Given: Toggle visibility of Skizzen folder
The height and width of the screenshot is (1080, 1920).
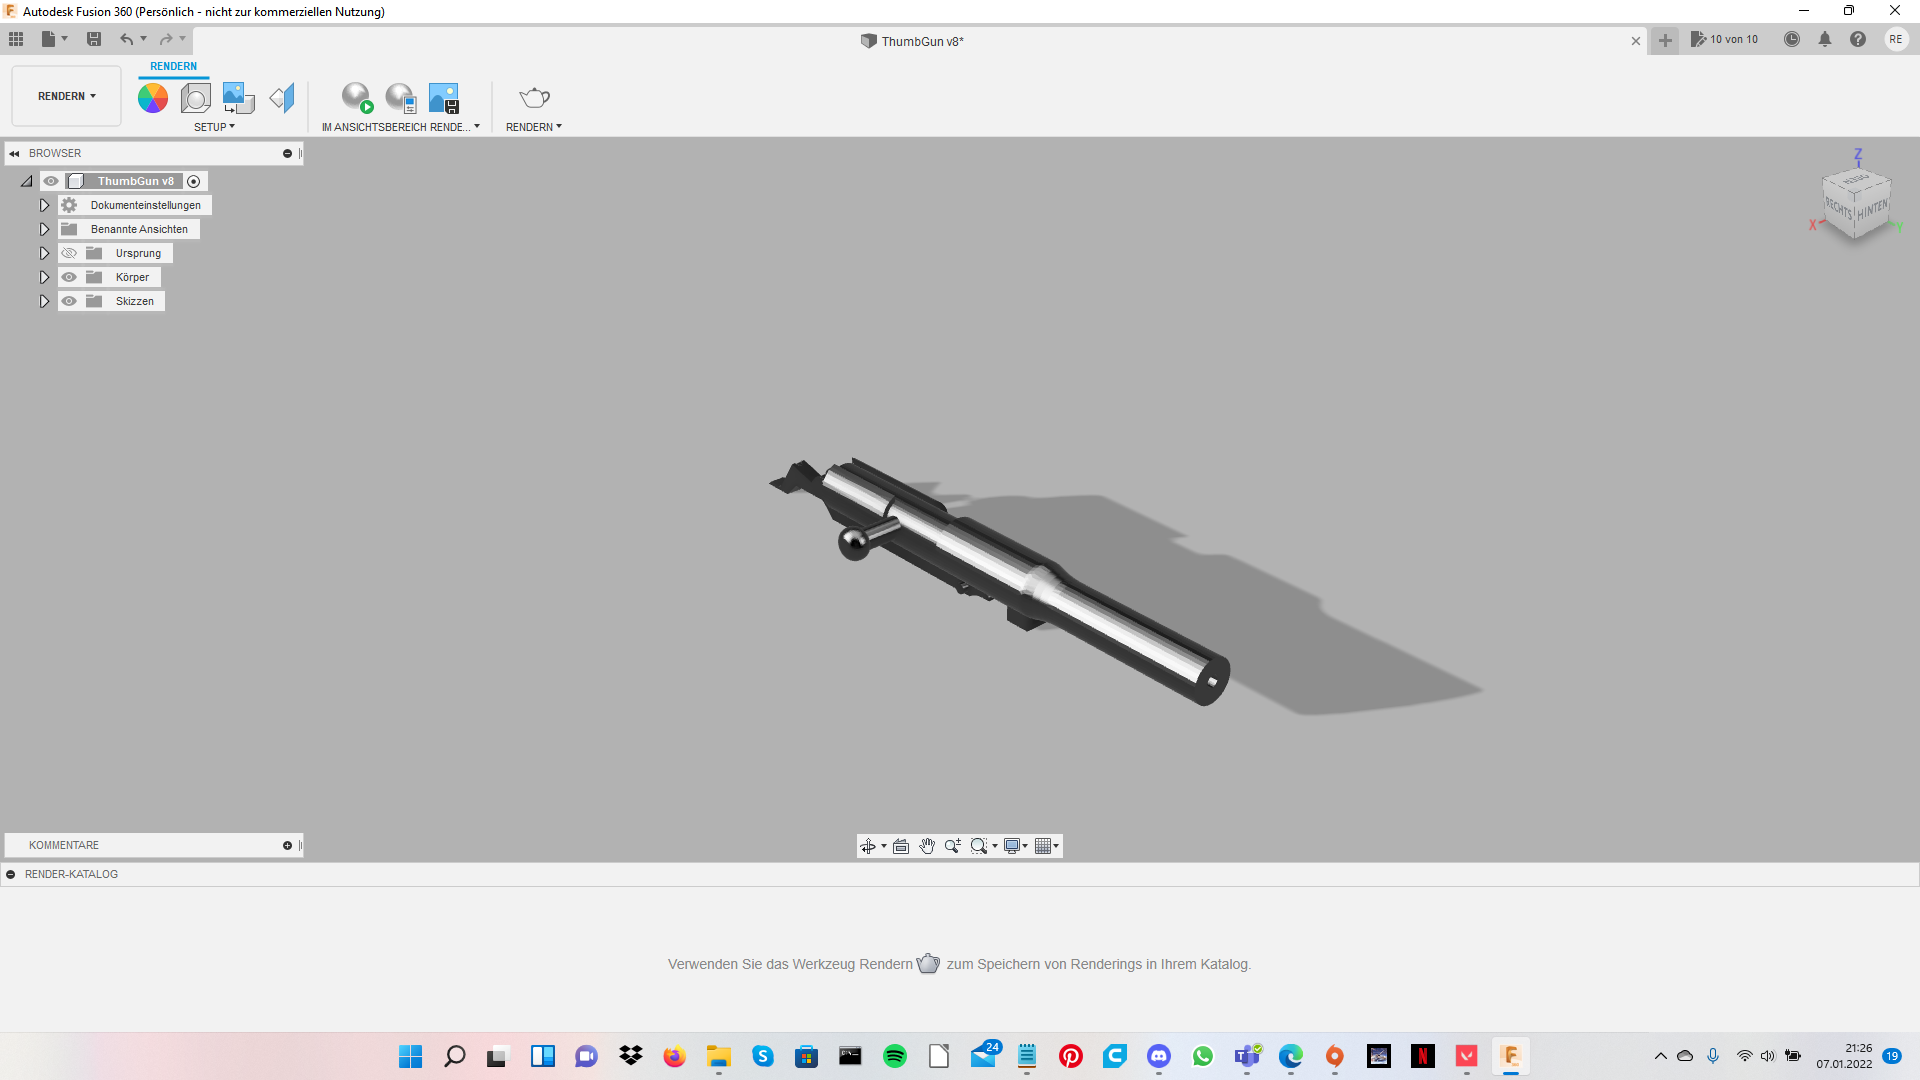Looking at the screenshot, I should (x=69, y=301).
